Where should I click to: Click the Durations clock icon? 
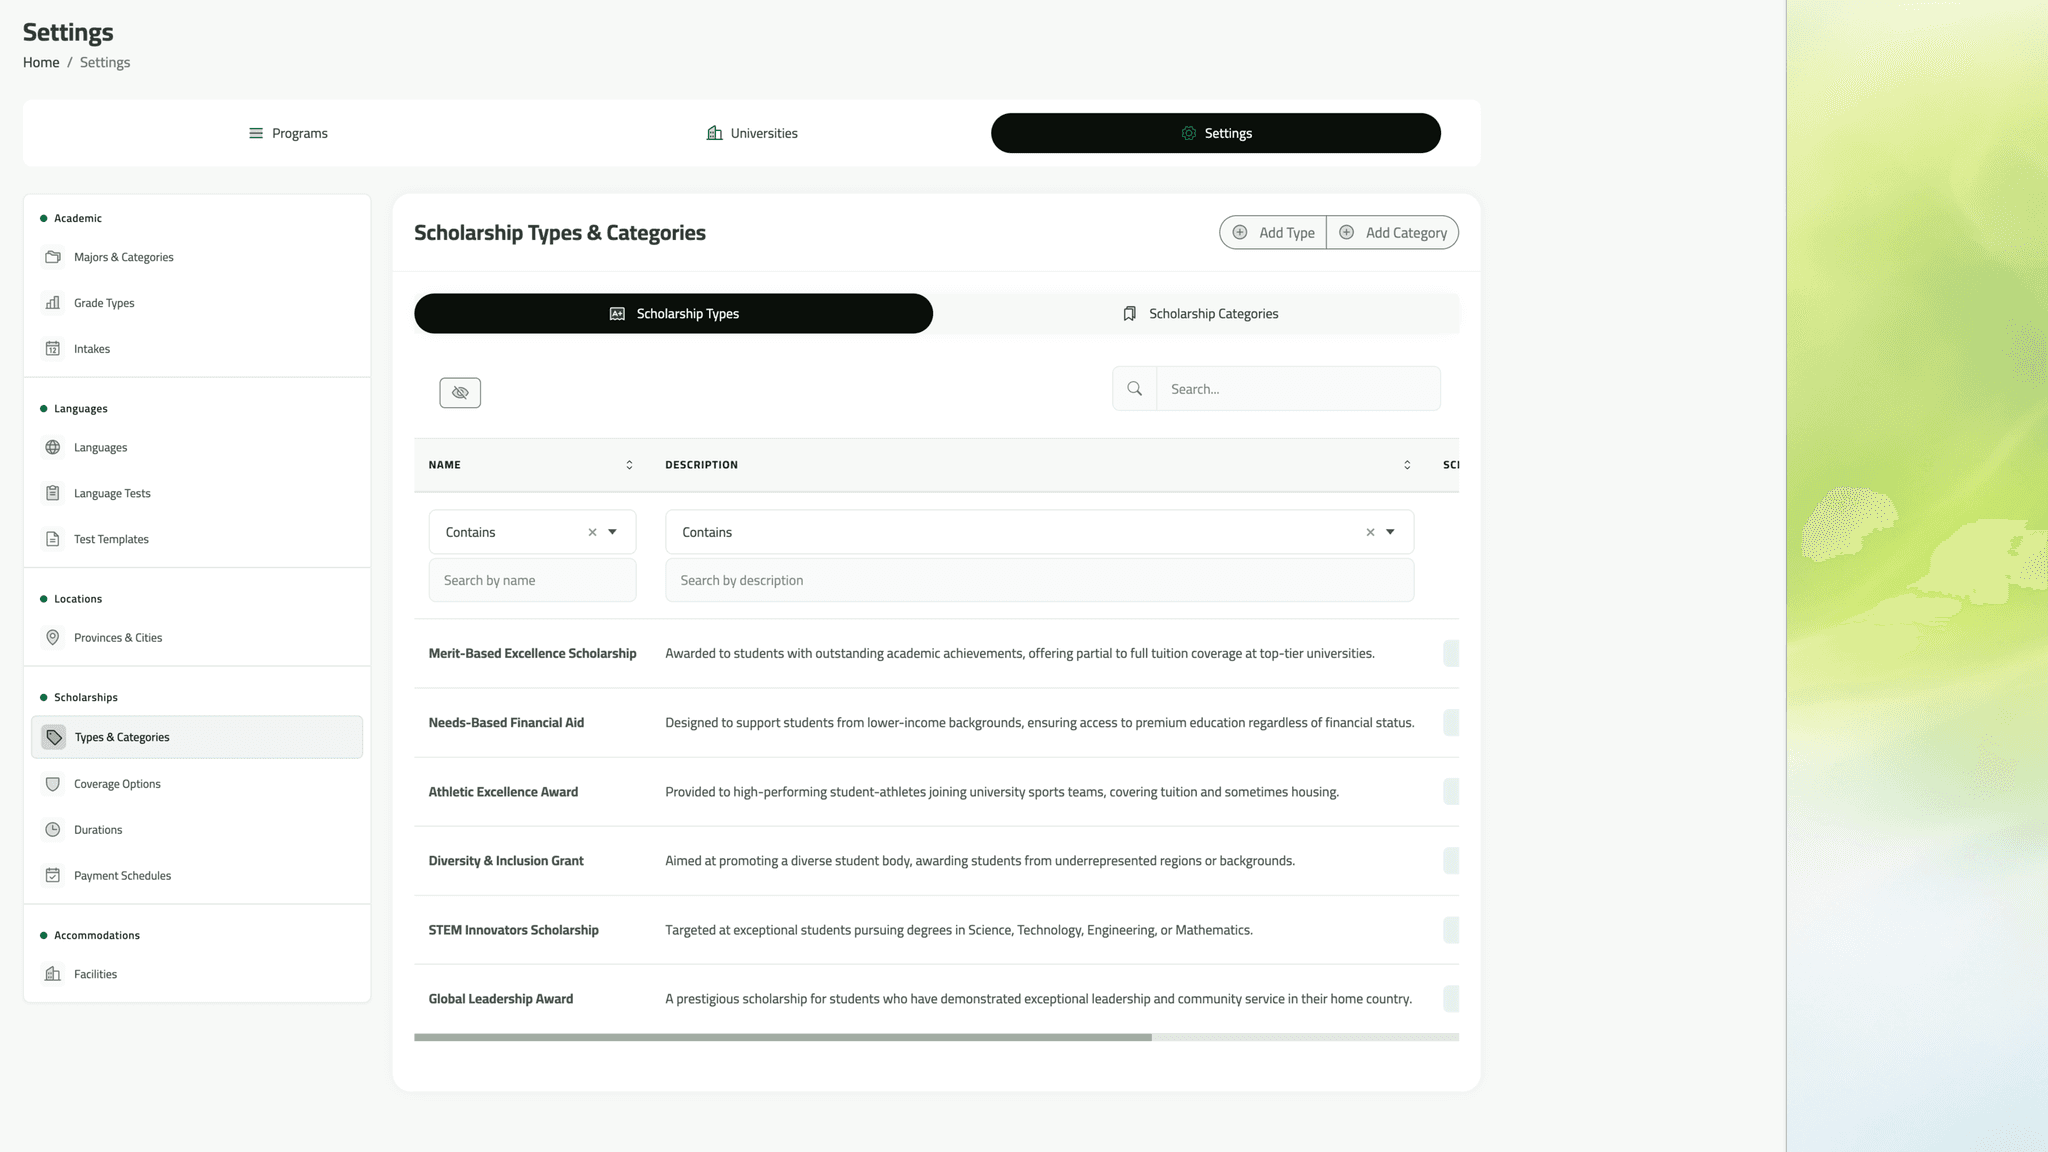coord(53,829)
